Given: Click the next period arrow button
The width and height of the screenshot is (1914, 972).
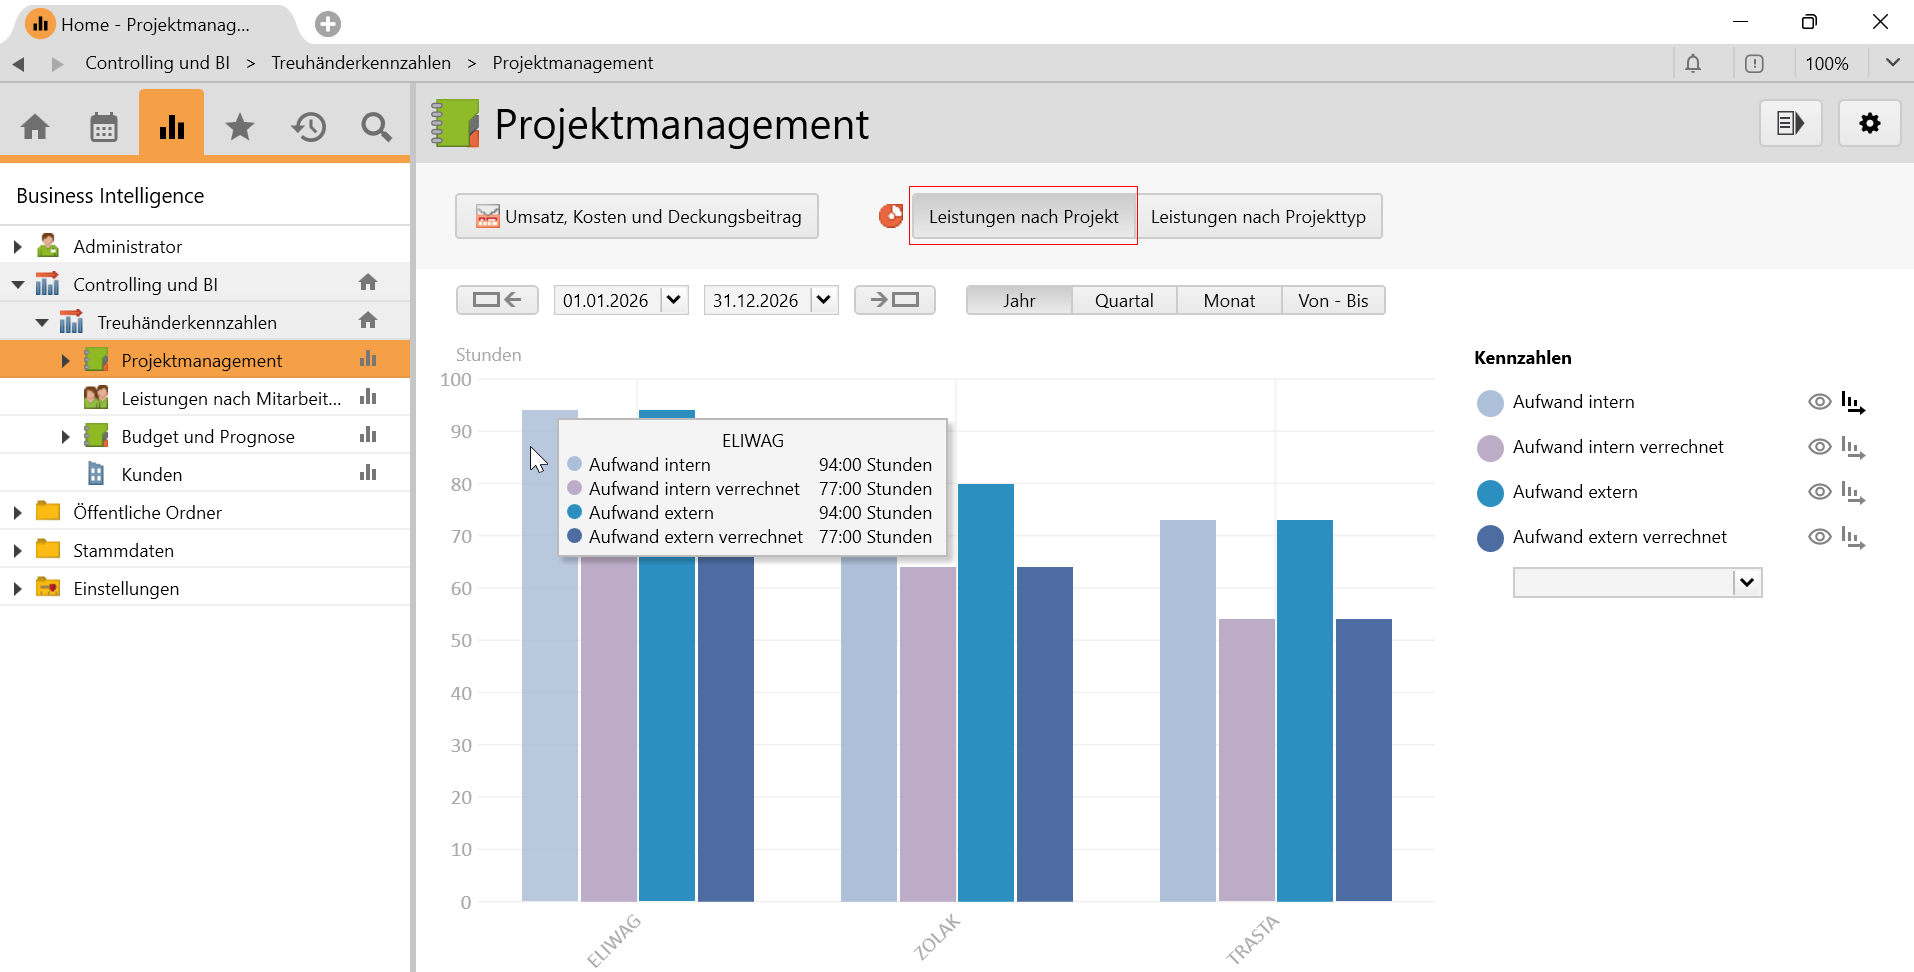Looking at the screenshot, I should pyautogui.click(x=894, y=300).
